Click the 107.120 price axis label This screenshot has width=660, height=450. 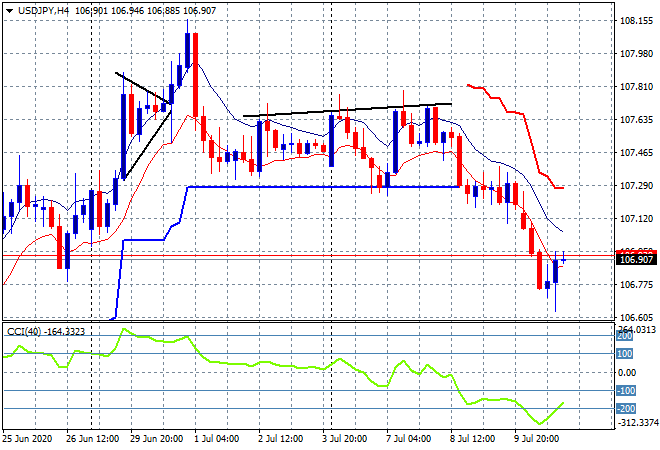click(636, 218)
